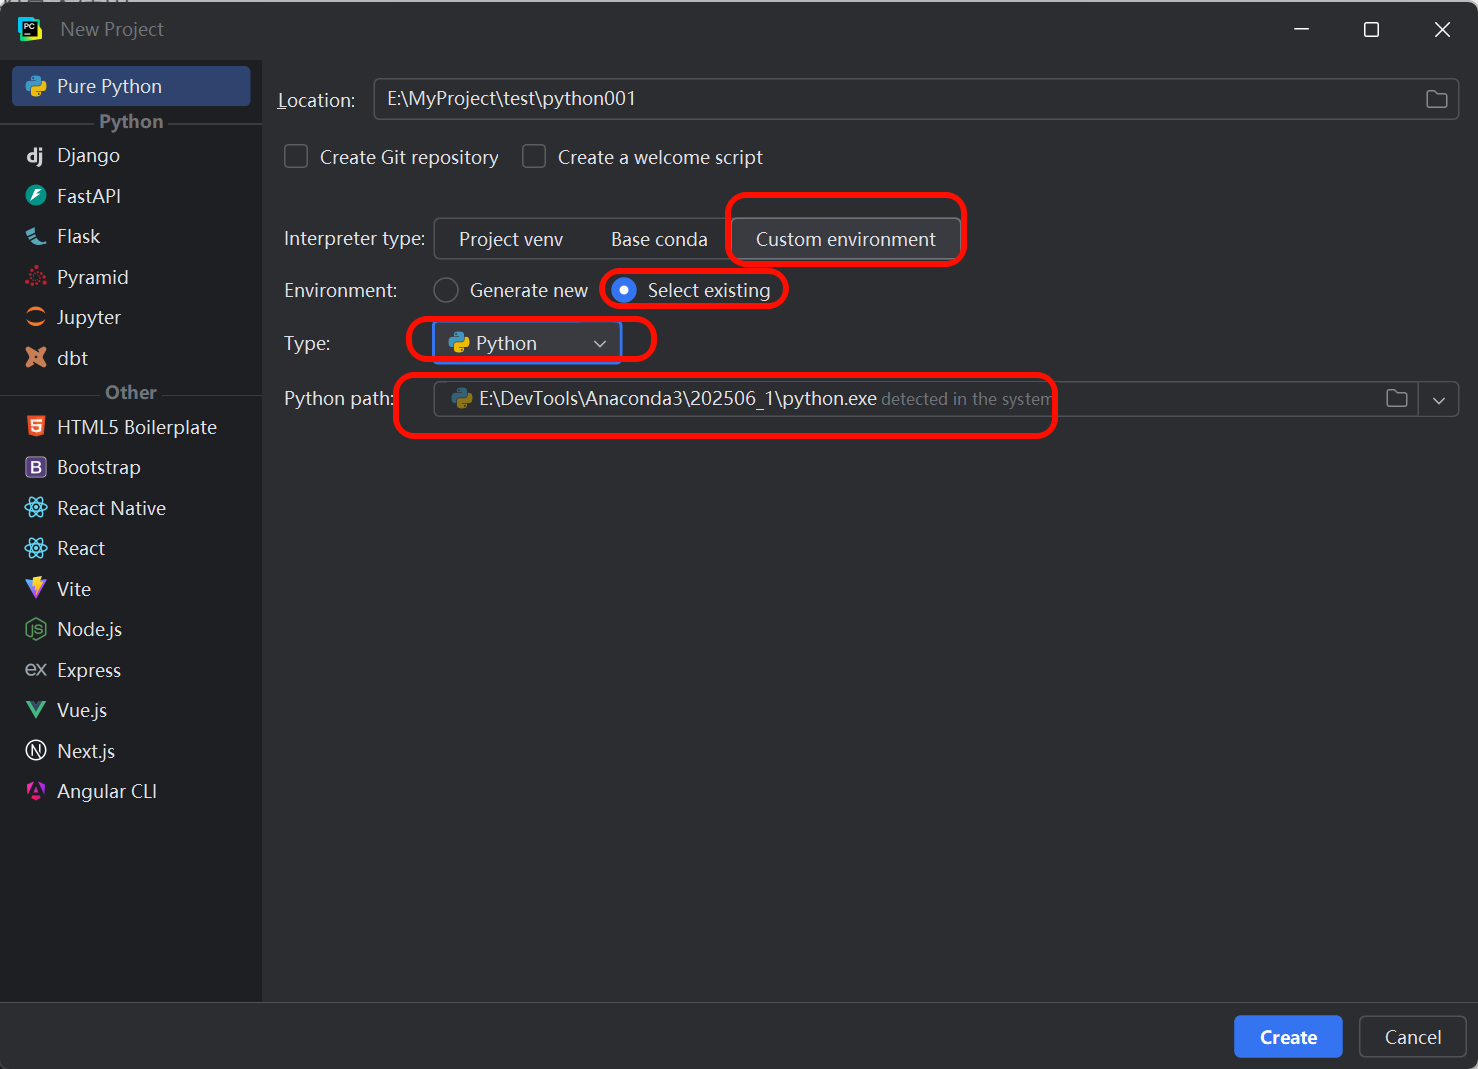Switch to Project venv interpreter type
The height and width of the screenshot is (1069, 1478).
click(511, 240)
